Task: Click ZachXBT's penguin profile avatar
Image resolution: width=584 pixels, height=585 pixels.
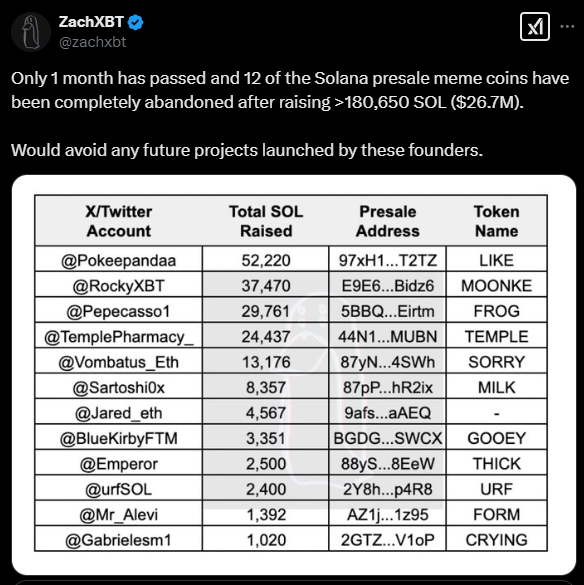Action: coord(31,32)
